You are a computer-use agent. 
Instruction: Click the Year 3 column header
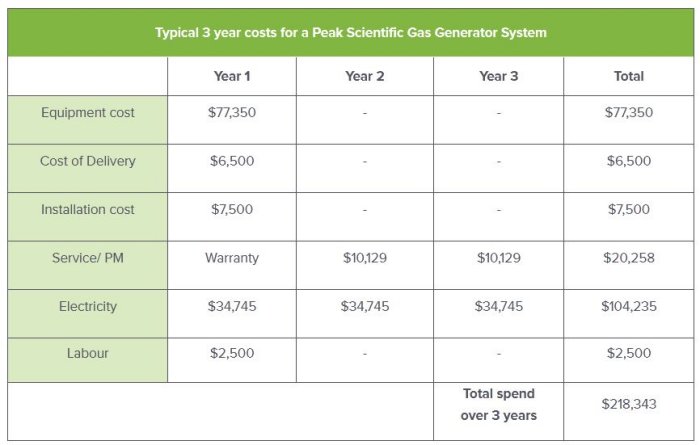click(x=499, y=76)
